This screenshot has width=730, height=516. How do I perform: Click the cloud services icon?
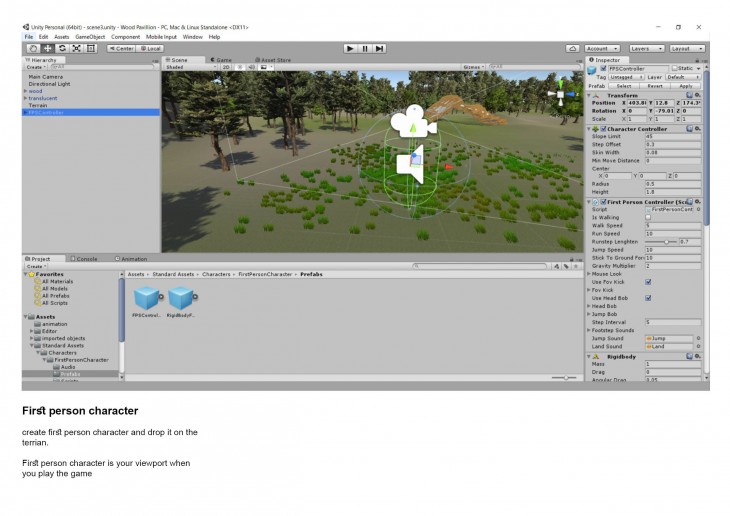[x=573, y=48]
